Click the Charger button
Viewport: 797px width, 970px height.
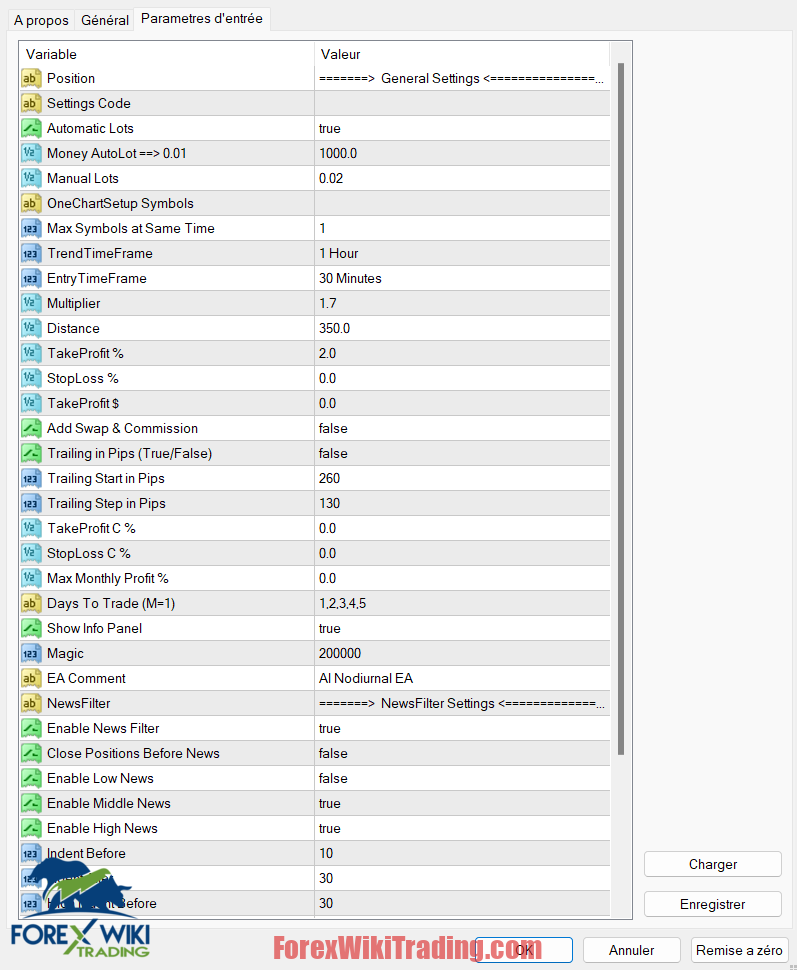pos(713,864)
